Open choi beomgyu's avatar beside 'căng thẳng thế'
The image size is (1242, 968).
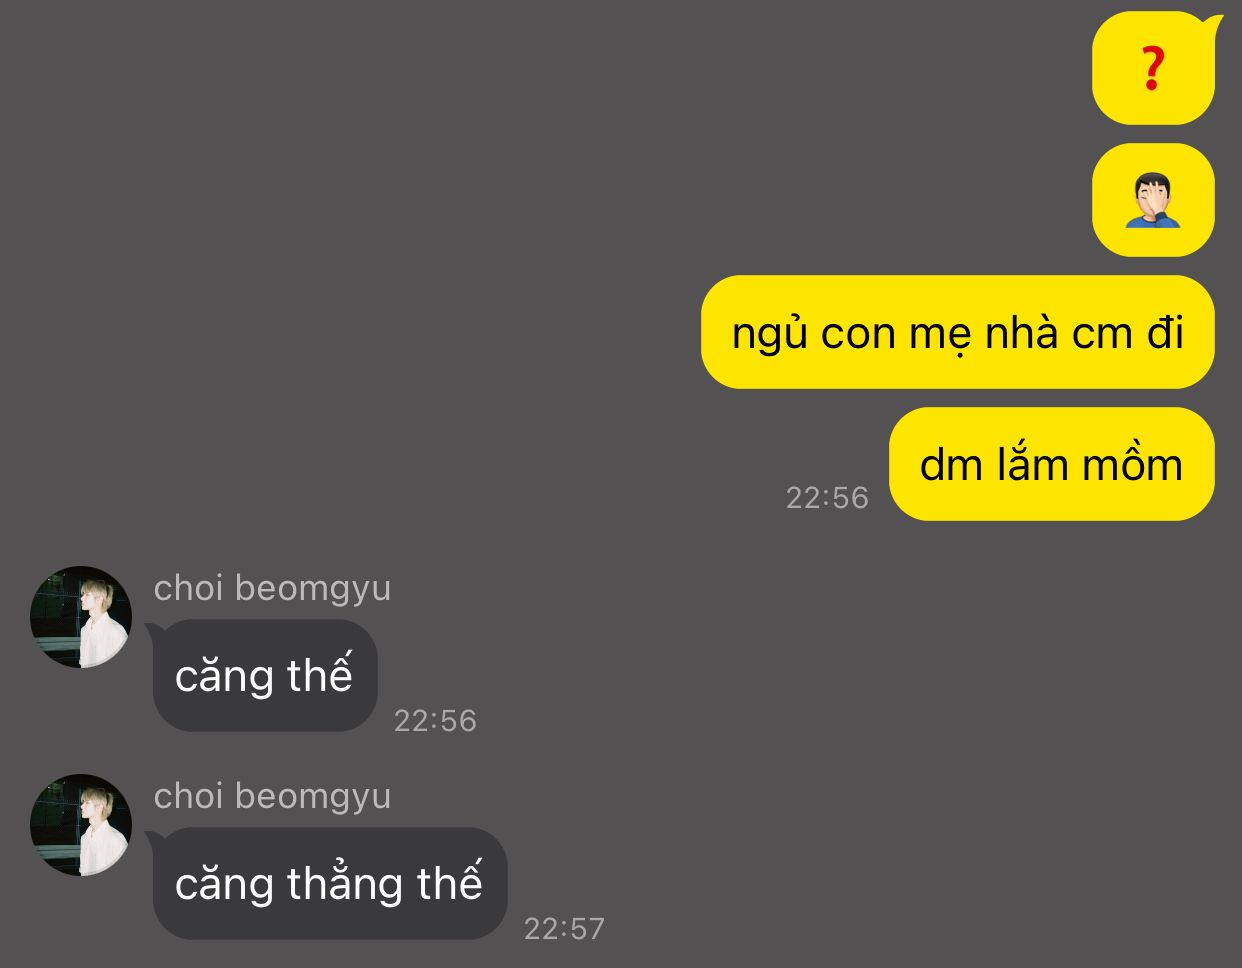point(81,825)
